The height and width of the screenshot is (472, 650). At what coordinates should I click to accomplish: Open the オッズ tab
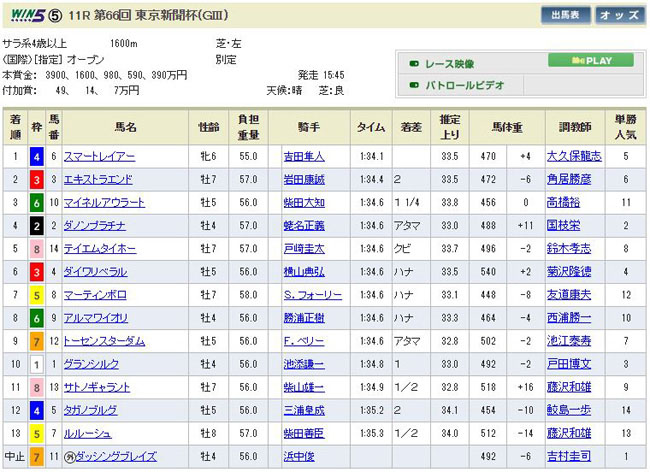pos(620,15)
